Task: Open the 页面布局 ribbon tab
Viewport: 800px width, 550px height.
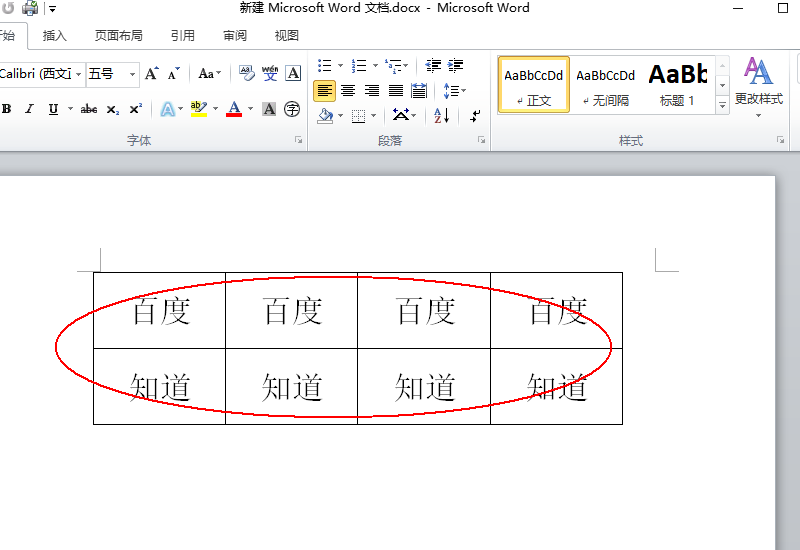Action: tap(118, 36)
